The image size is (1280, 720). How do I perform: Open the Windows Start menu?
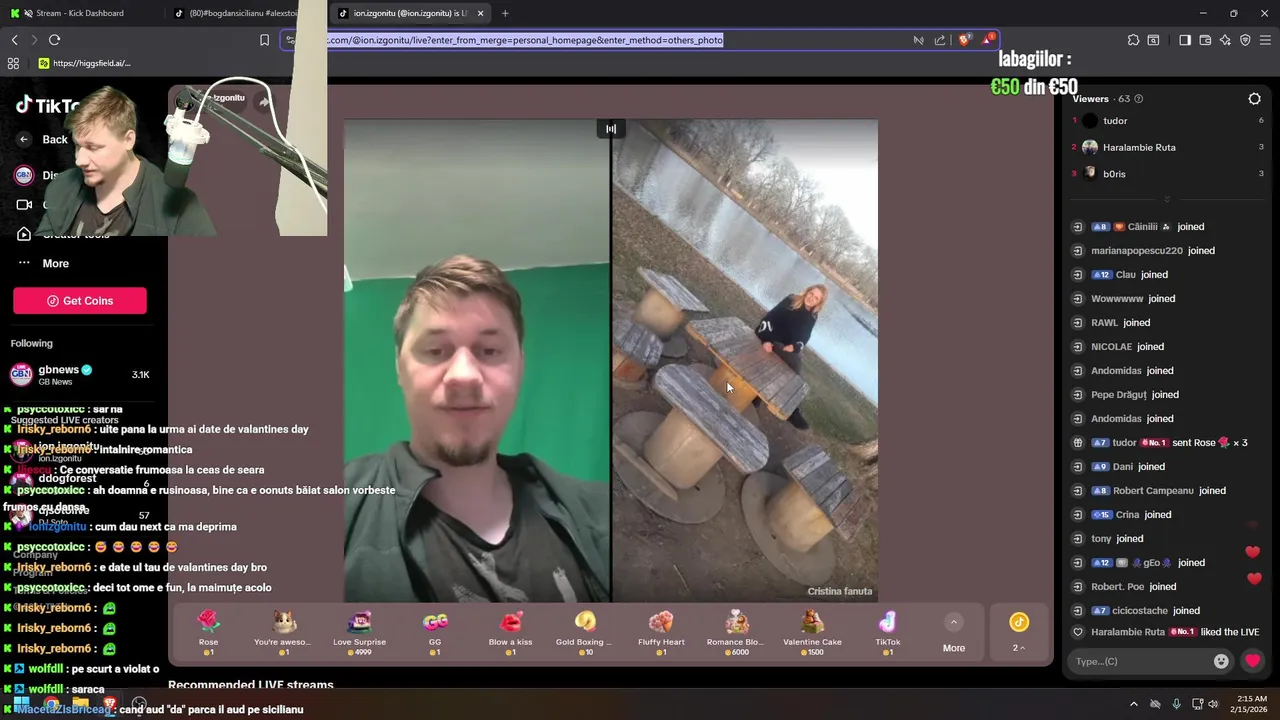pos(22,704)
